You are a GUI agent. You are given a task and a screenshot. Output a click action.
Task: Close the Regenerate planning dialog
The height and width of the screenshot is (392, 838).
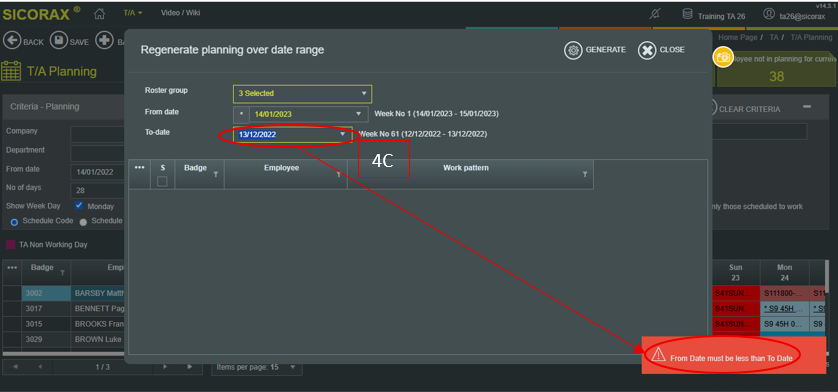647,50
